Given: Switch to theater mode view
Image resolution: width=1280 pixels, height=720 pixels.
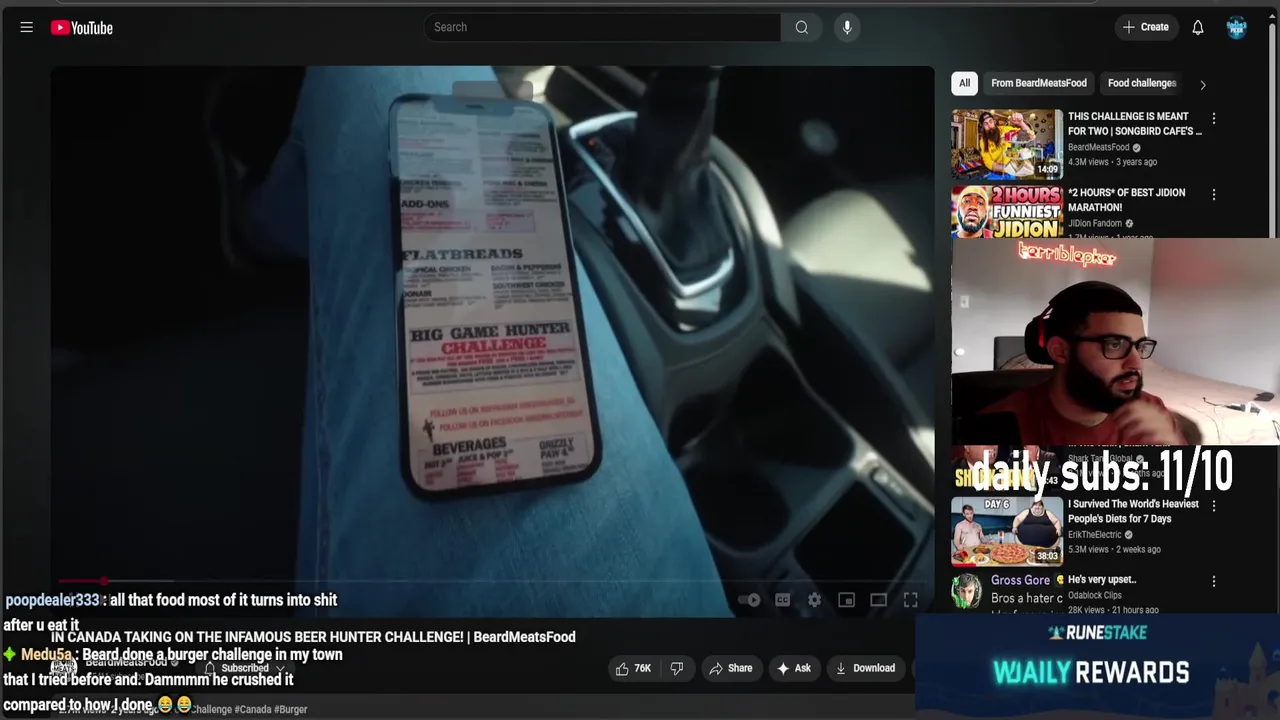Looking at the screenshot, I should click(878, 600).
